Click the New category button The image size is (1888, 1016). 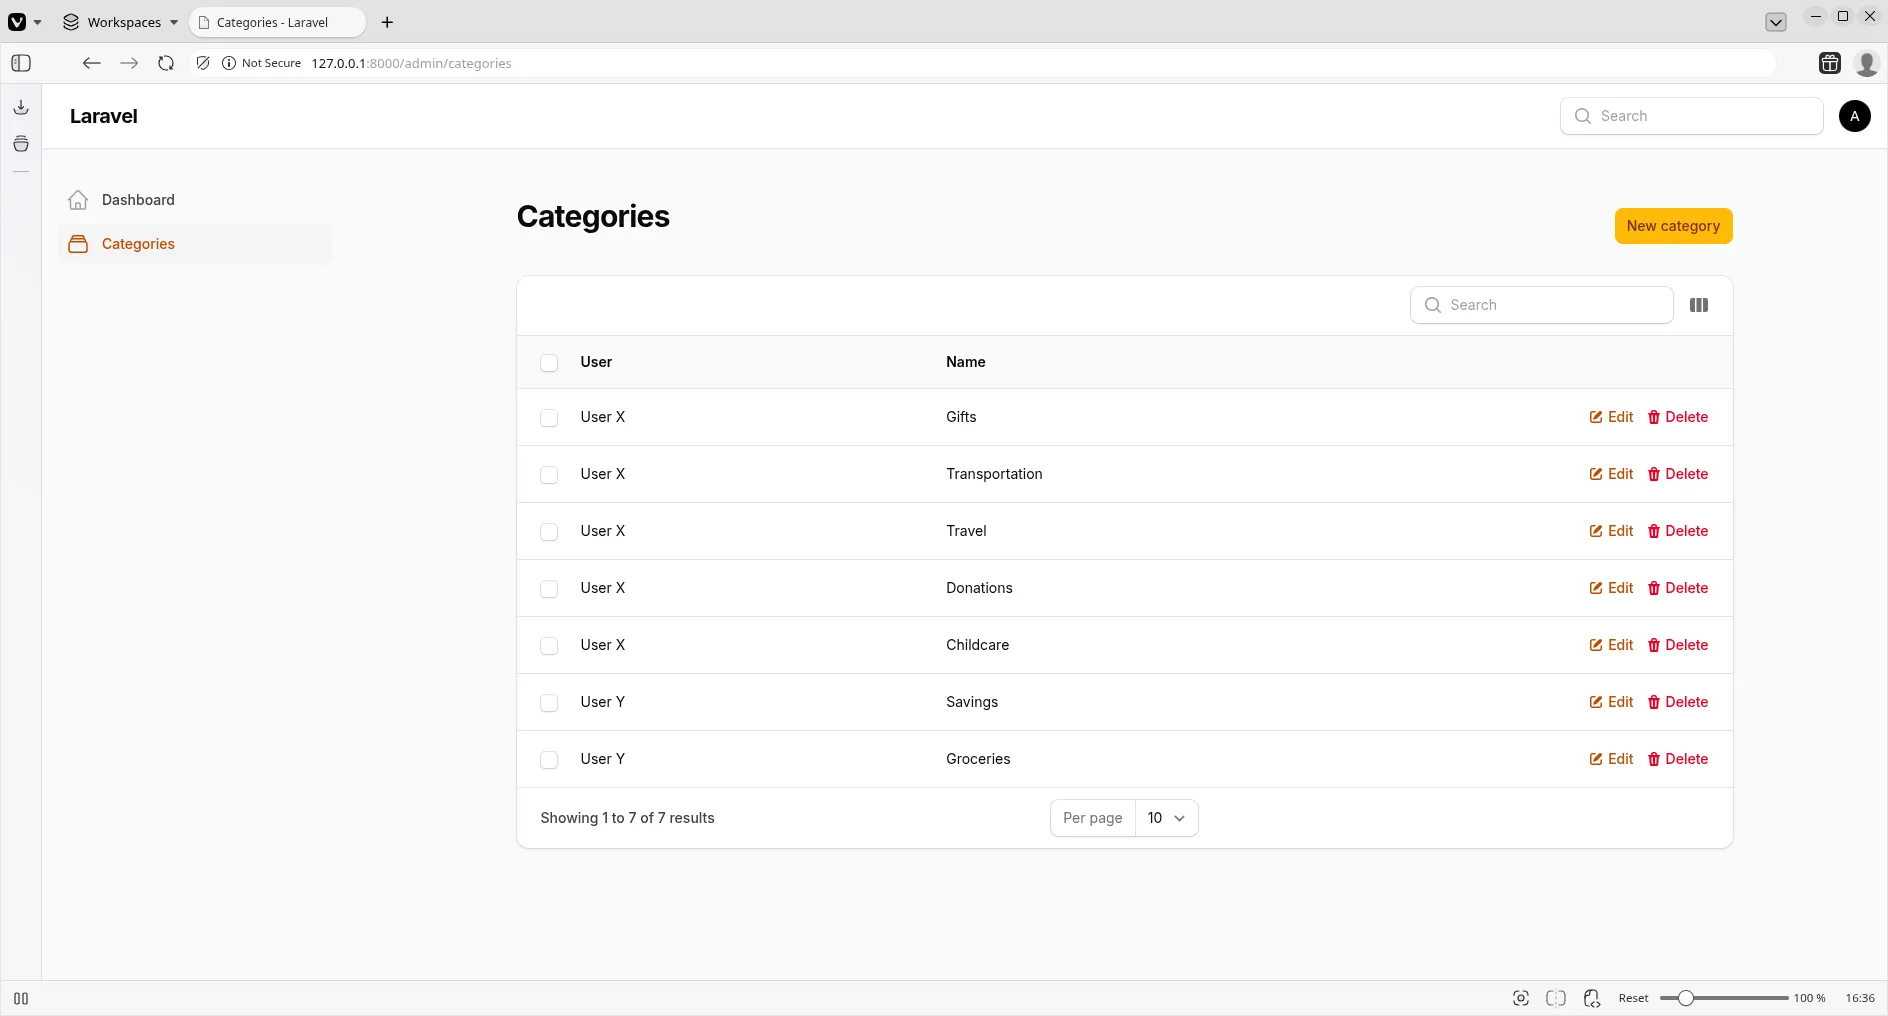[1673, 226]
